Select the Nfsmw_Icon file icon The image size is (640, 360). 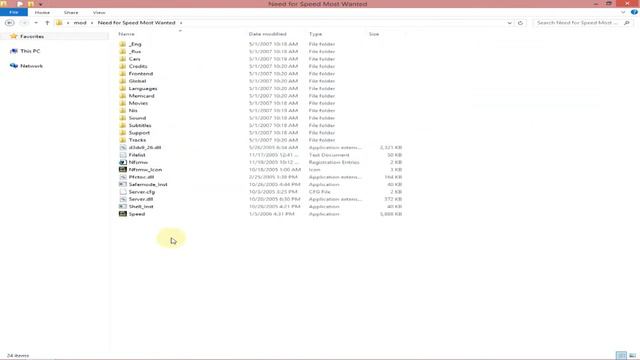tap(122, 169)
